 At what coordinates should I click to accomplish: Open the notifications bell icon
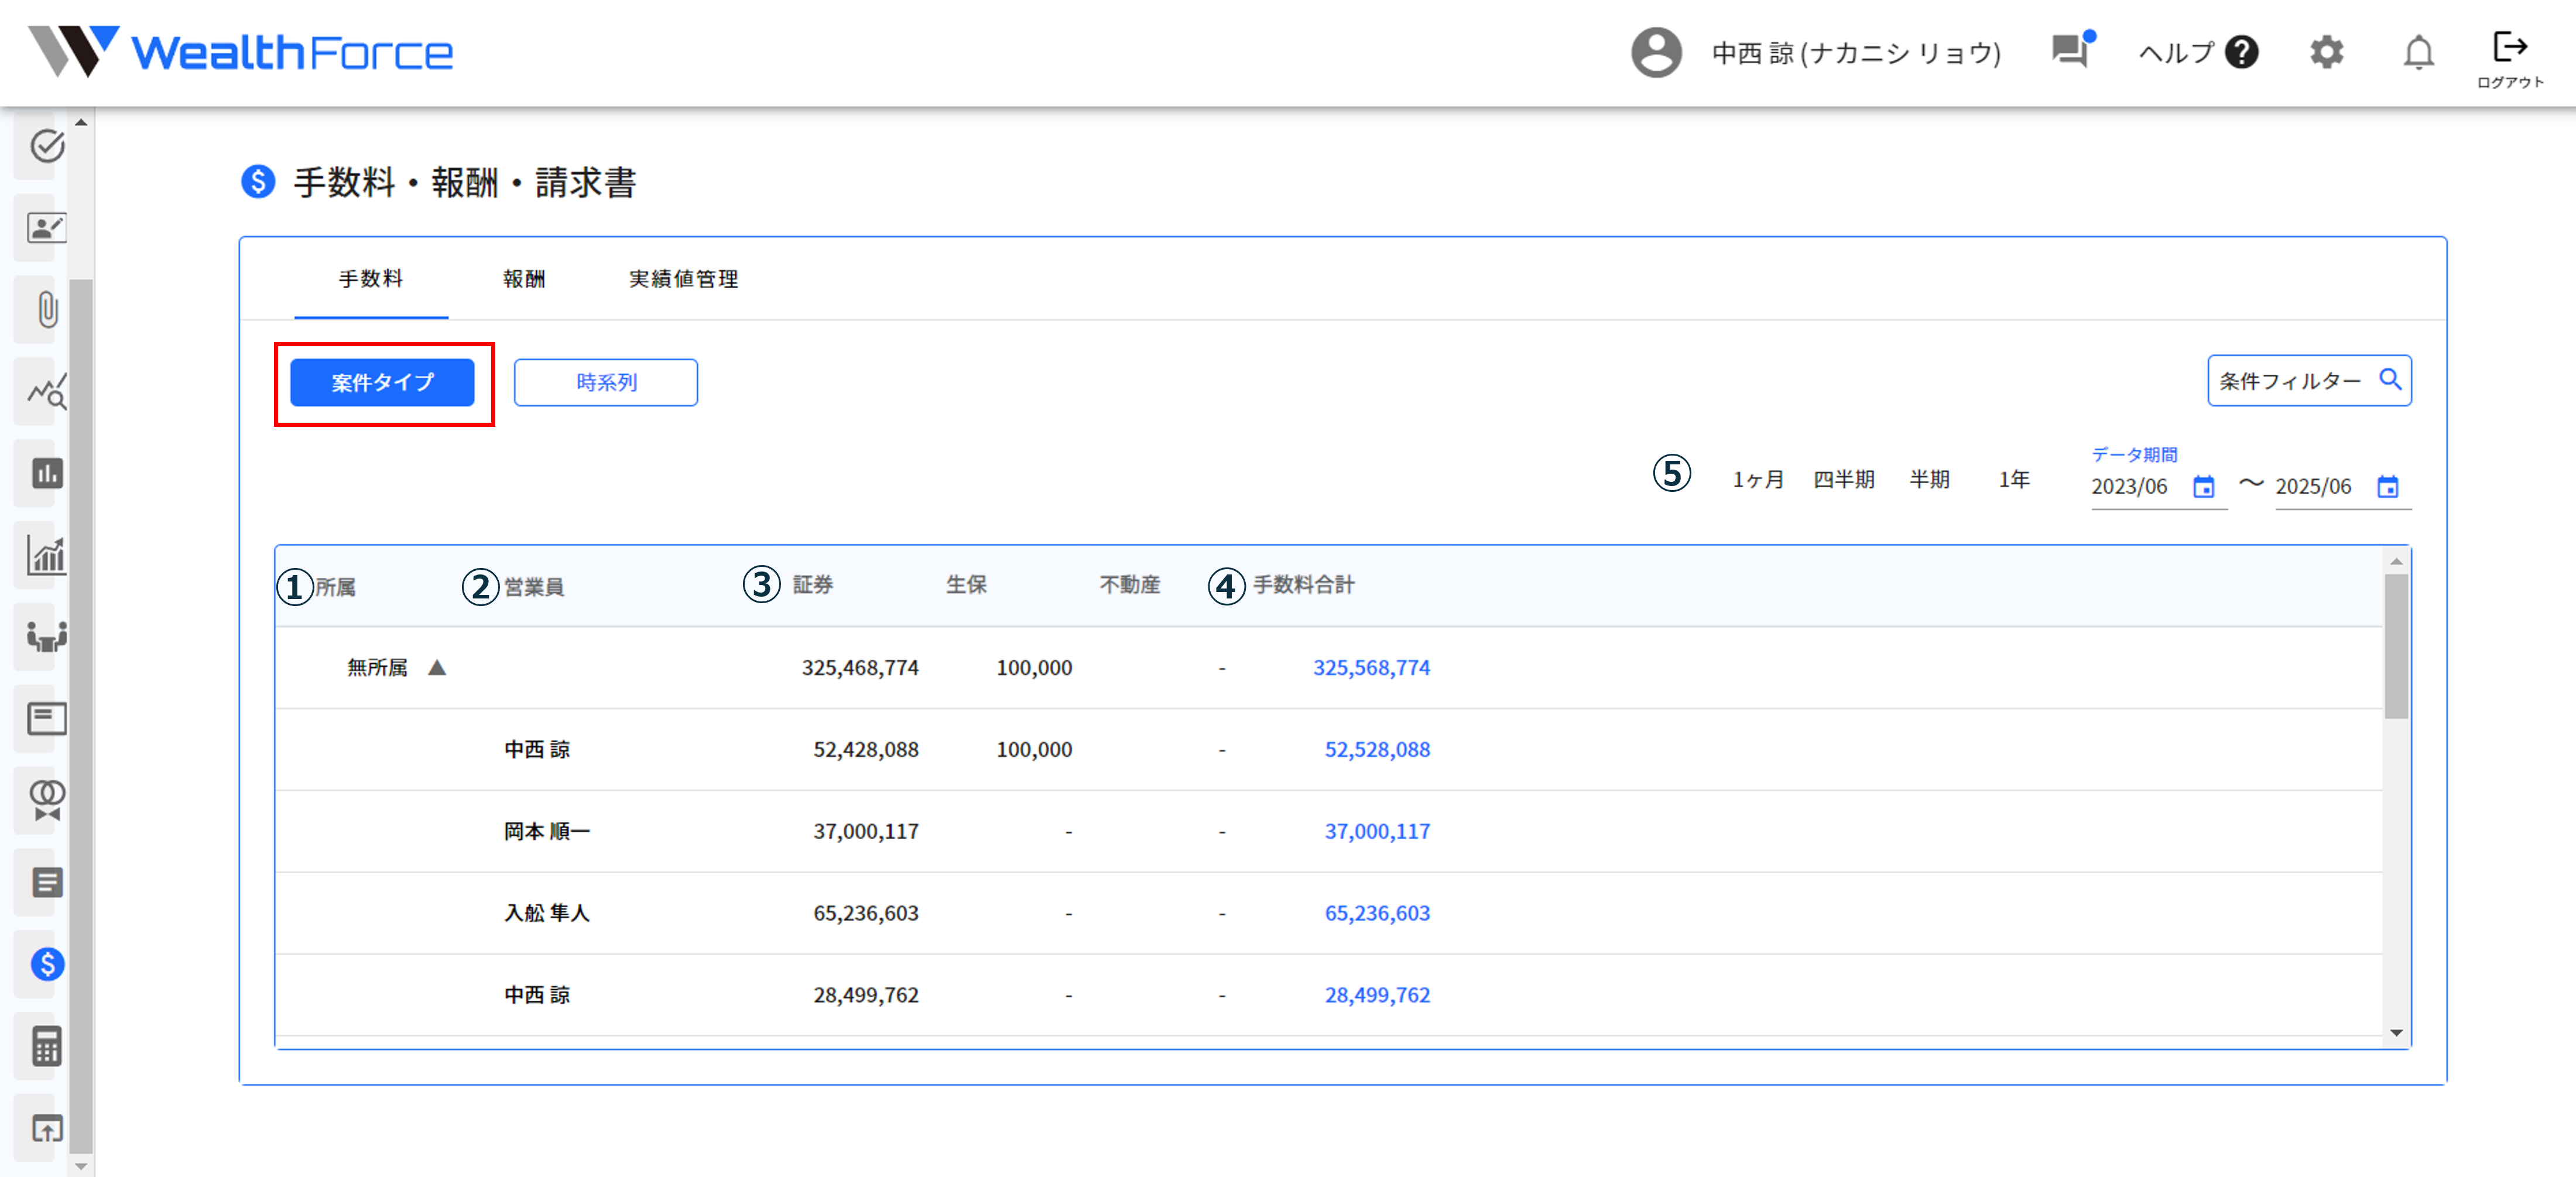coord(2418,52)
